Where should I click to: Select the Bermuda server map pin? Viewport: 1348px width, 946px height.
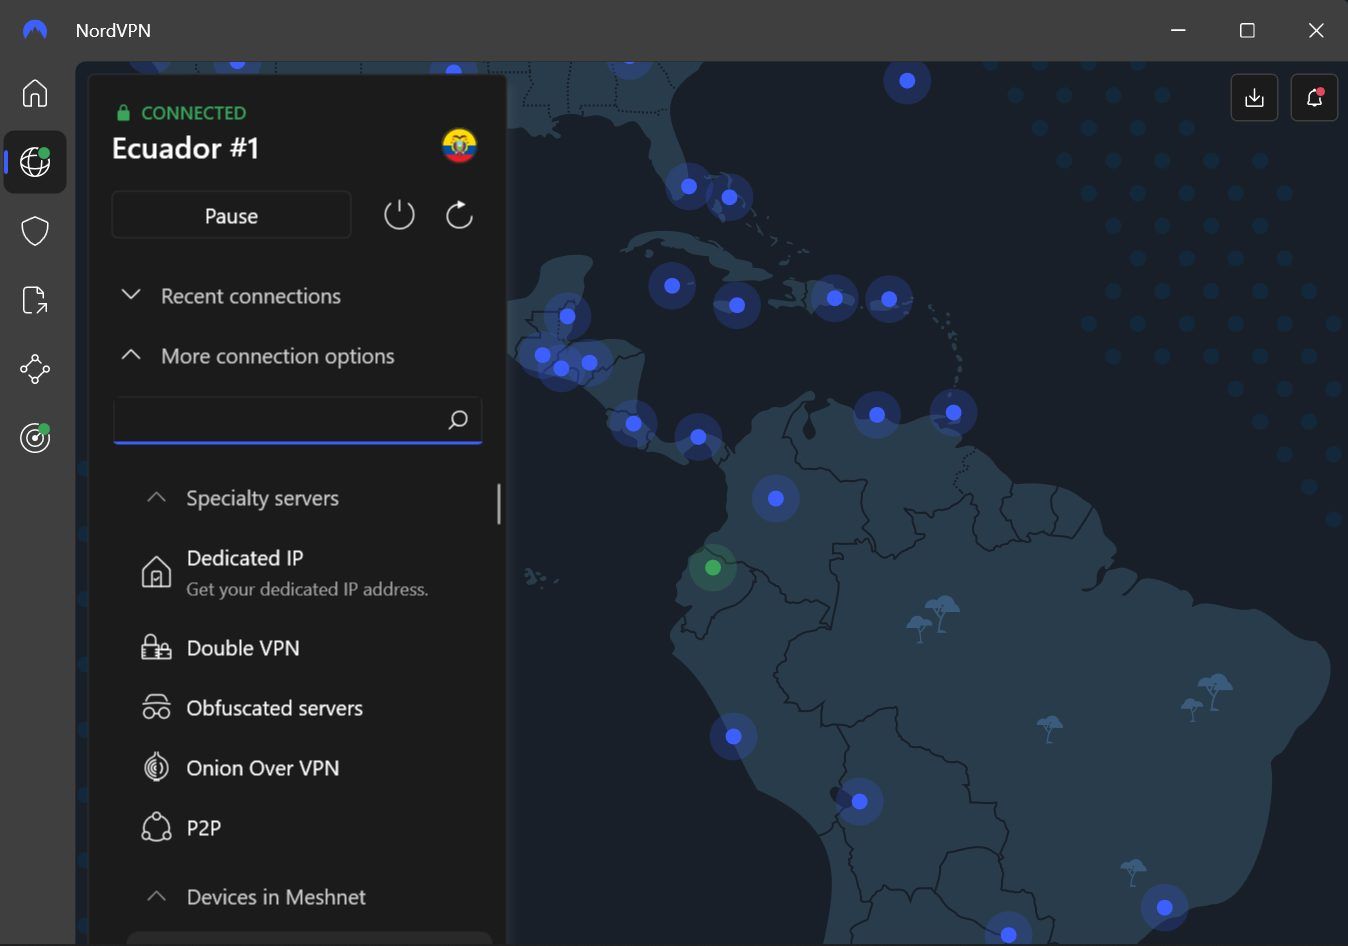pyautogui.click(x=907, y=81)
